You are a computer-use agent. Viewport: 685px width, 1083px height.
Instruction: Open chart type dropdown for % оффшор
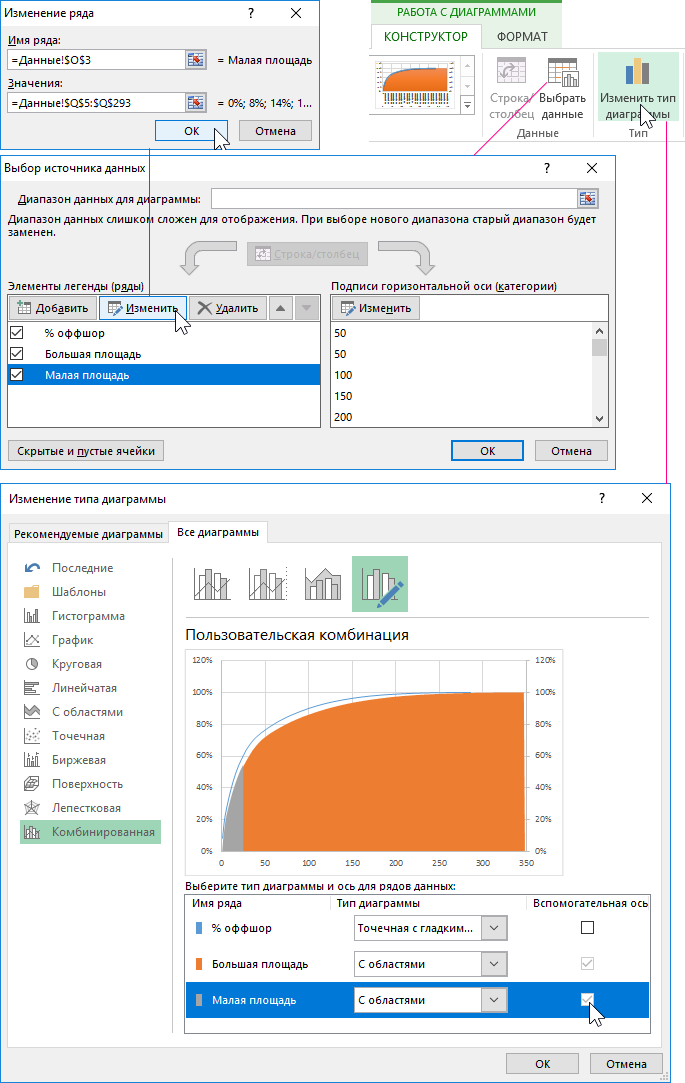[x=494, y=928]
